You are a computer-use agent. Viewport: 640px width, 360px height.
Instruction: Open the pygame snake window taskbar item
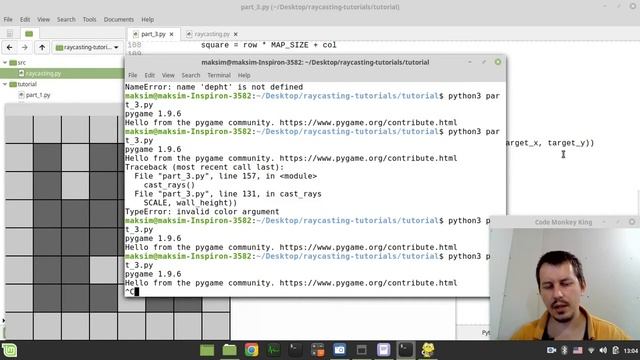coord(428,350)
